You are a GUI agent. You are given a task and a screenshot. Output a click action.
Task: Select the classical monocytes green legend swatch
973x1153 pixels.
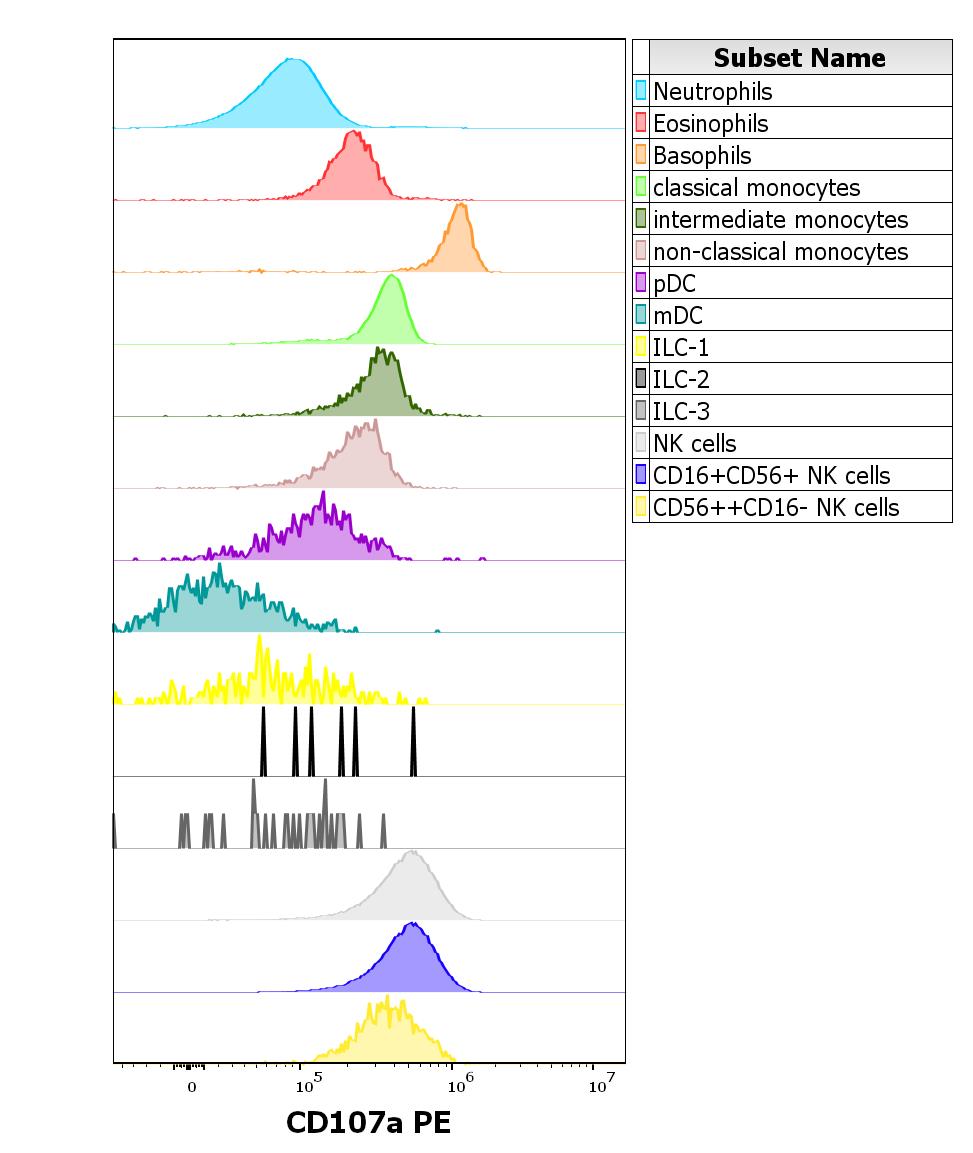(641, 187)
